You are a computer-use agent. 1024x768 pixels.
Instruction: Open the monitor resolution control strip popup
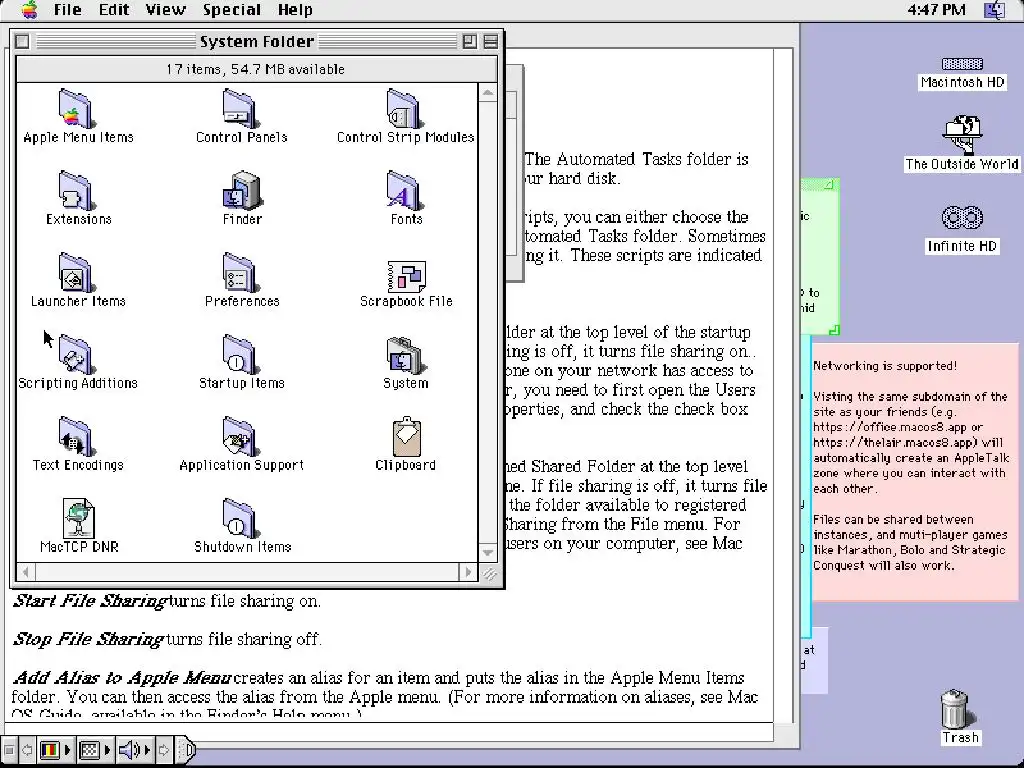click(x=95, y=750)
